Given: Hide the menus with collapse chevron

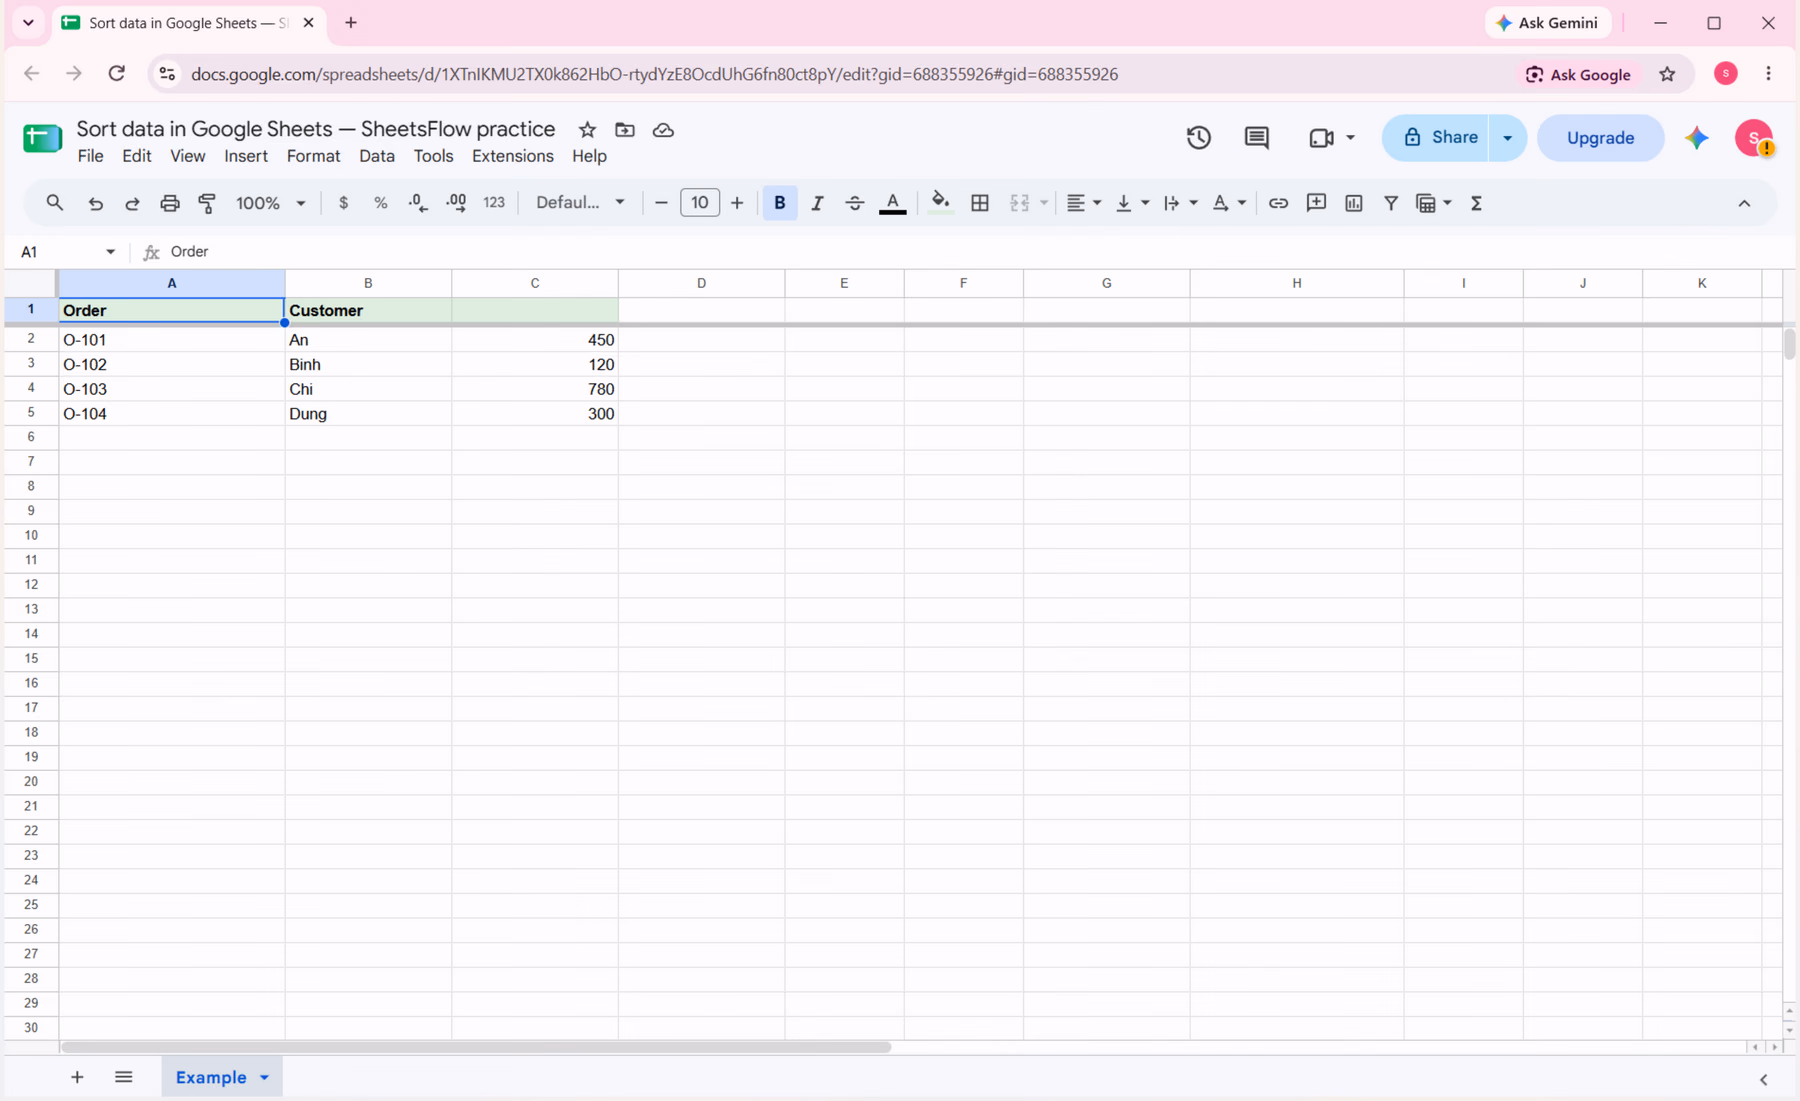Looking at the screenshot, I should point(1744,203).
